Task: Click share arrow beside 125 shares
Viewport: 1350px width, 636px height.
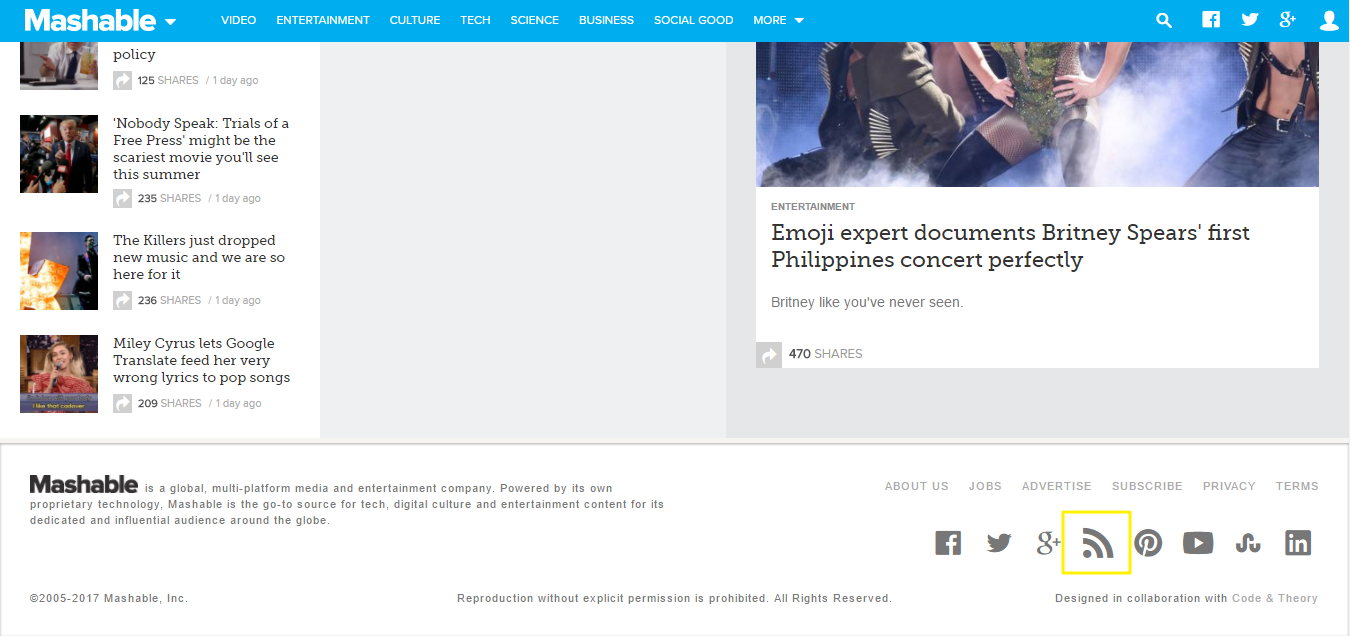Action: (122, 80)
